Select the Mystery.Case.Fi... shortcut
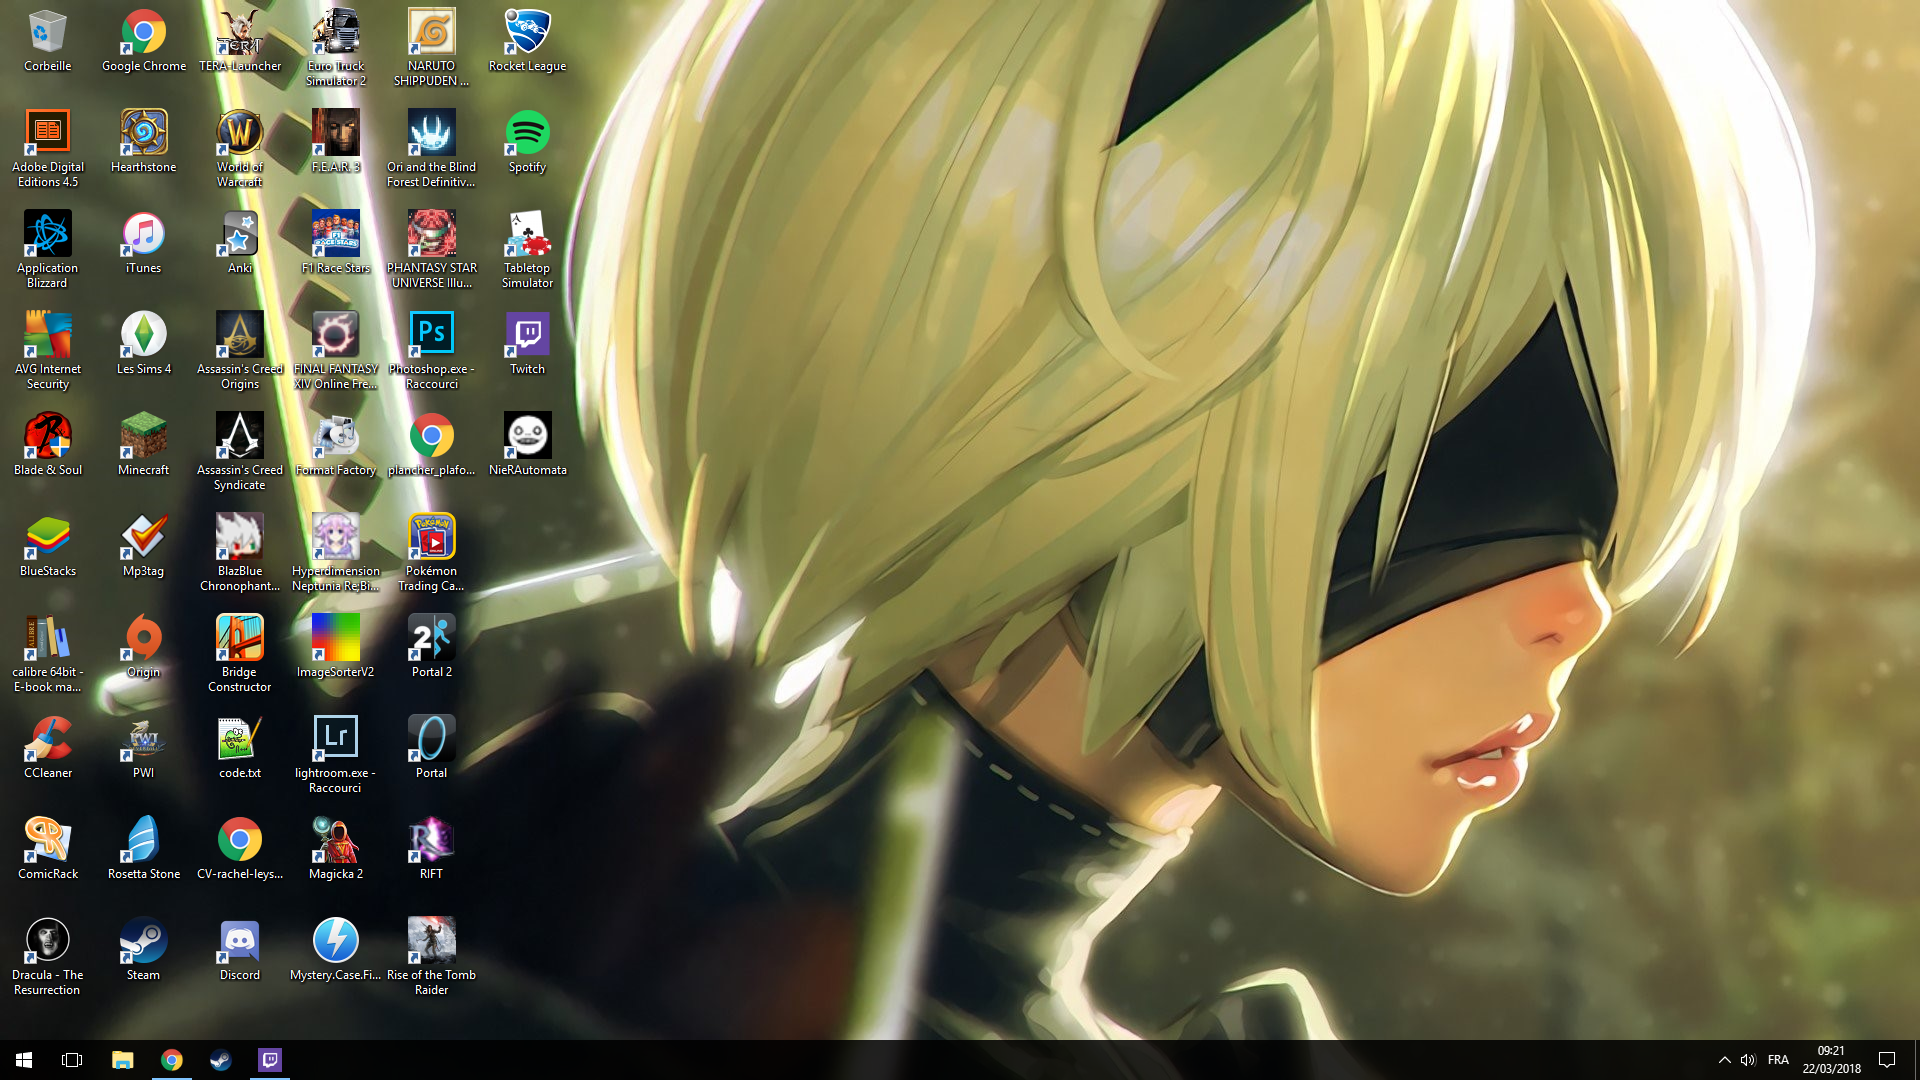 [336, 951]
